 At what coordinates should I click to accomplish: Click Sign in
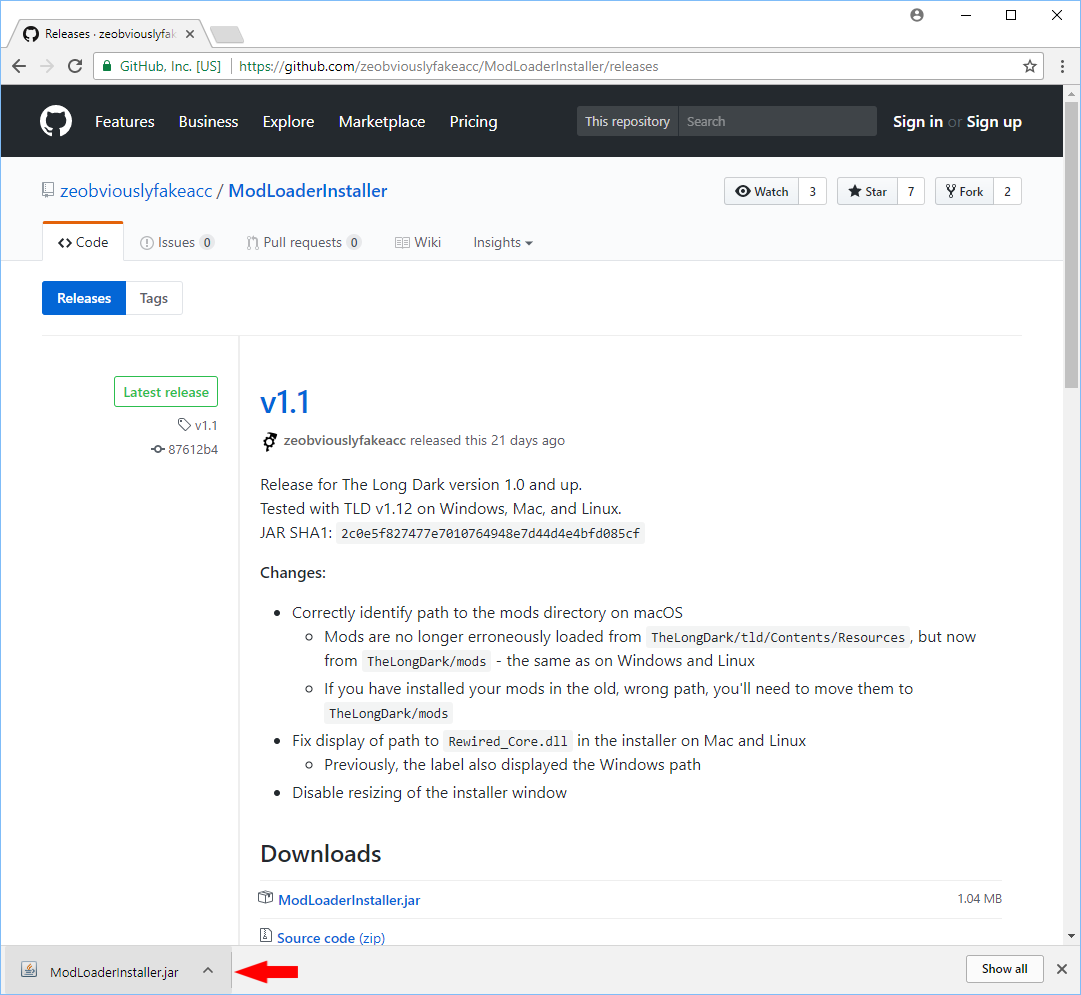tap(918, 121)
